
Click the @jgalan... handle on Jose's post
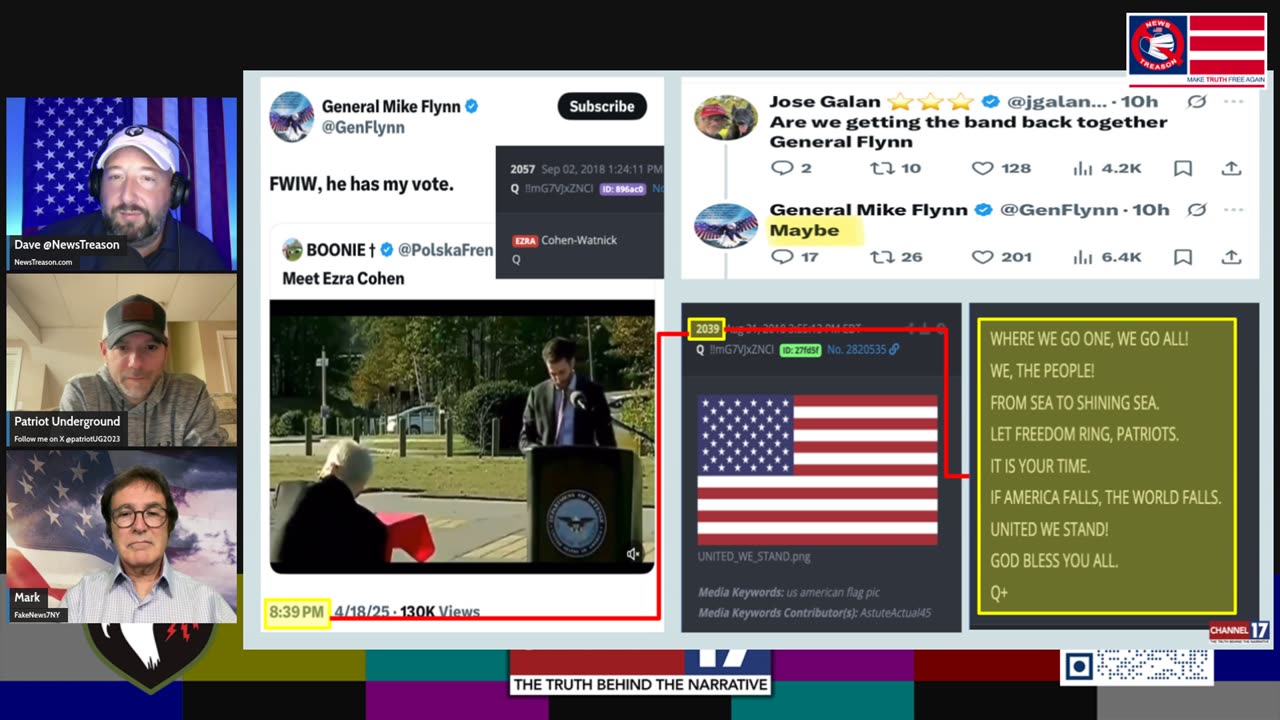click(x=1056, y=101)
